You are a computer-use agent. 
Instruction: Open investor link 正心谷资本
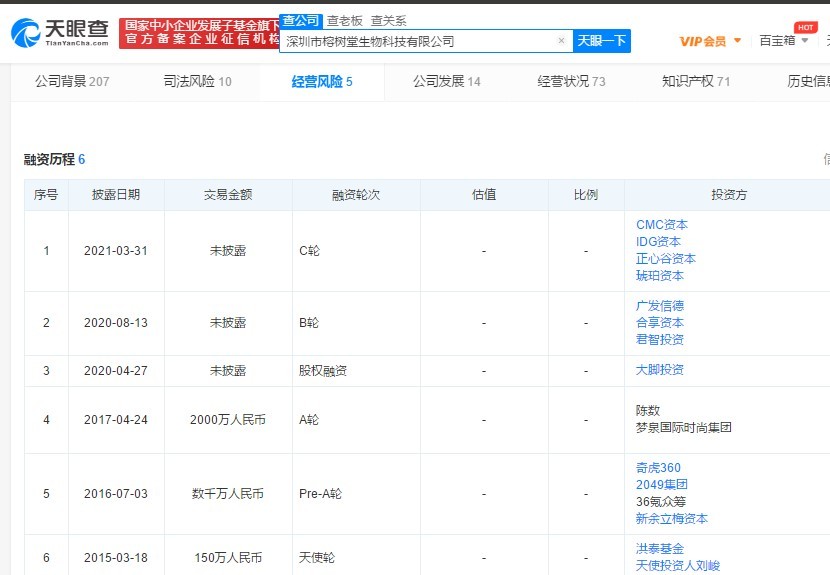(666, 258)
